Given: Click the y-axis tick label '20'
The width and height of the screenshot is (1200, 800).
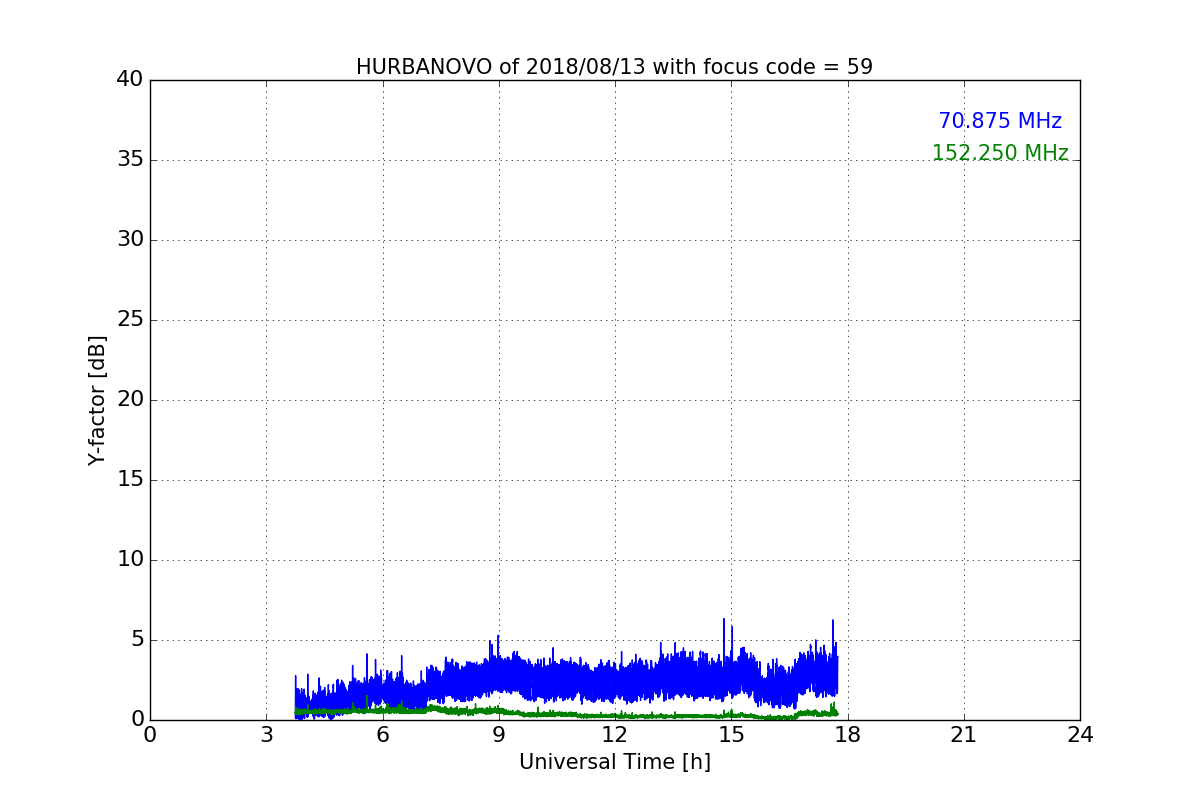Looking at the screenshot, I should 130,400.
